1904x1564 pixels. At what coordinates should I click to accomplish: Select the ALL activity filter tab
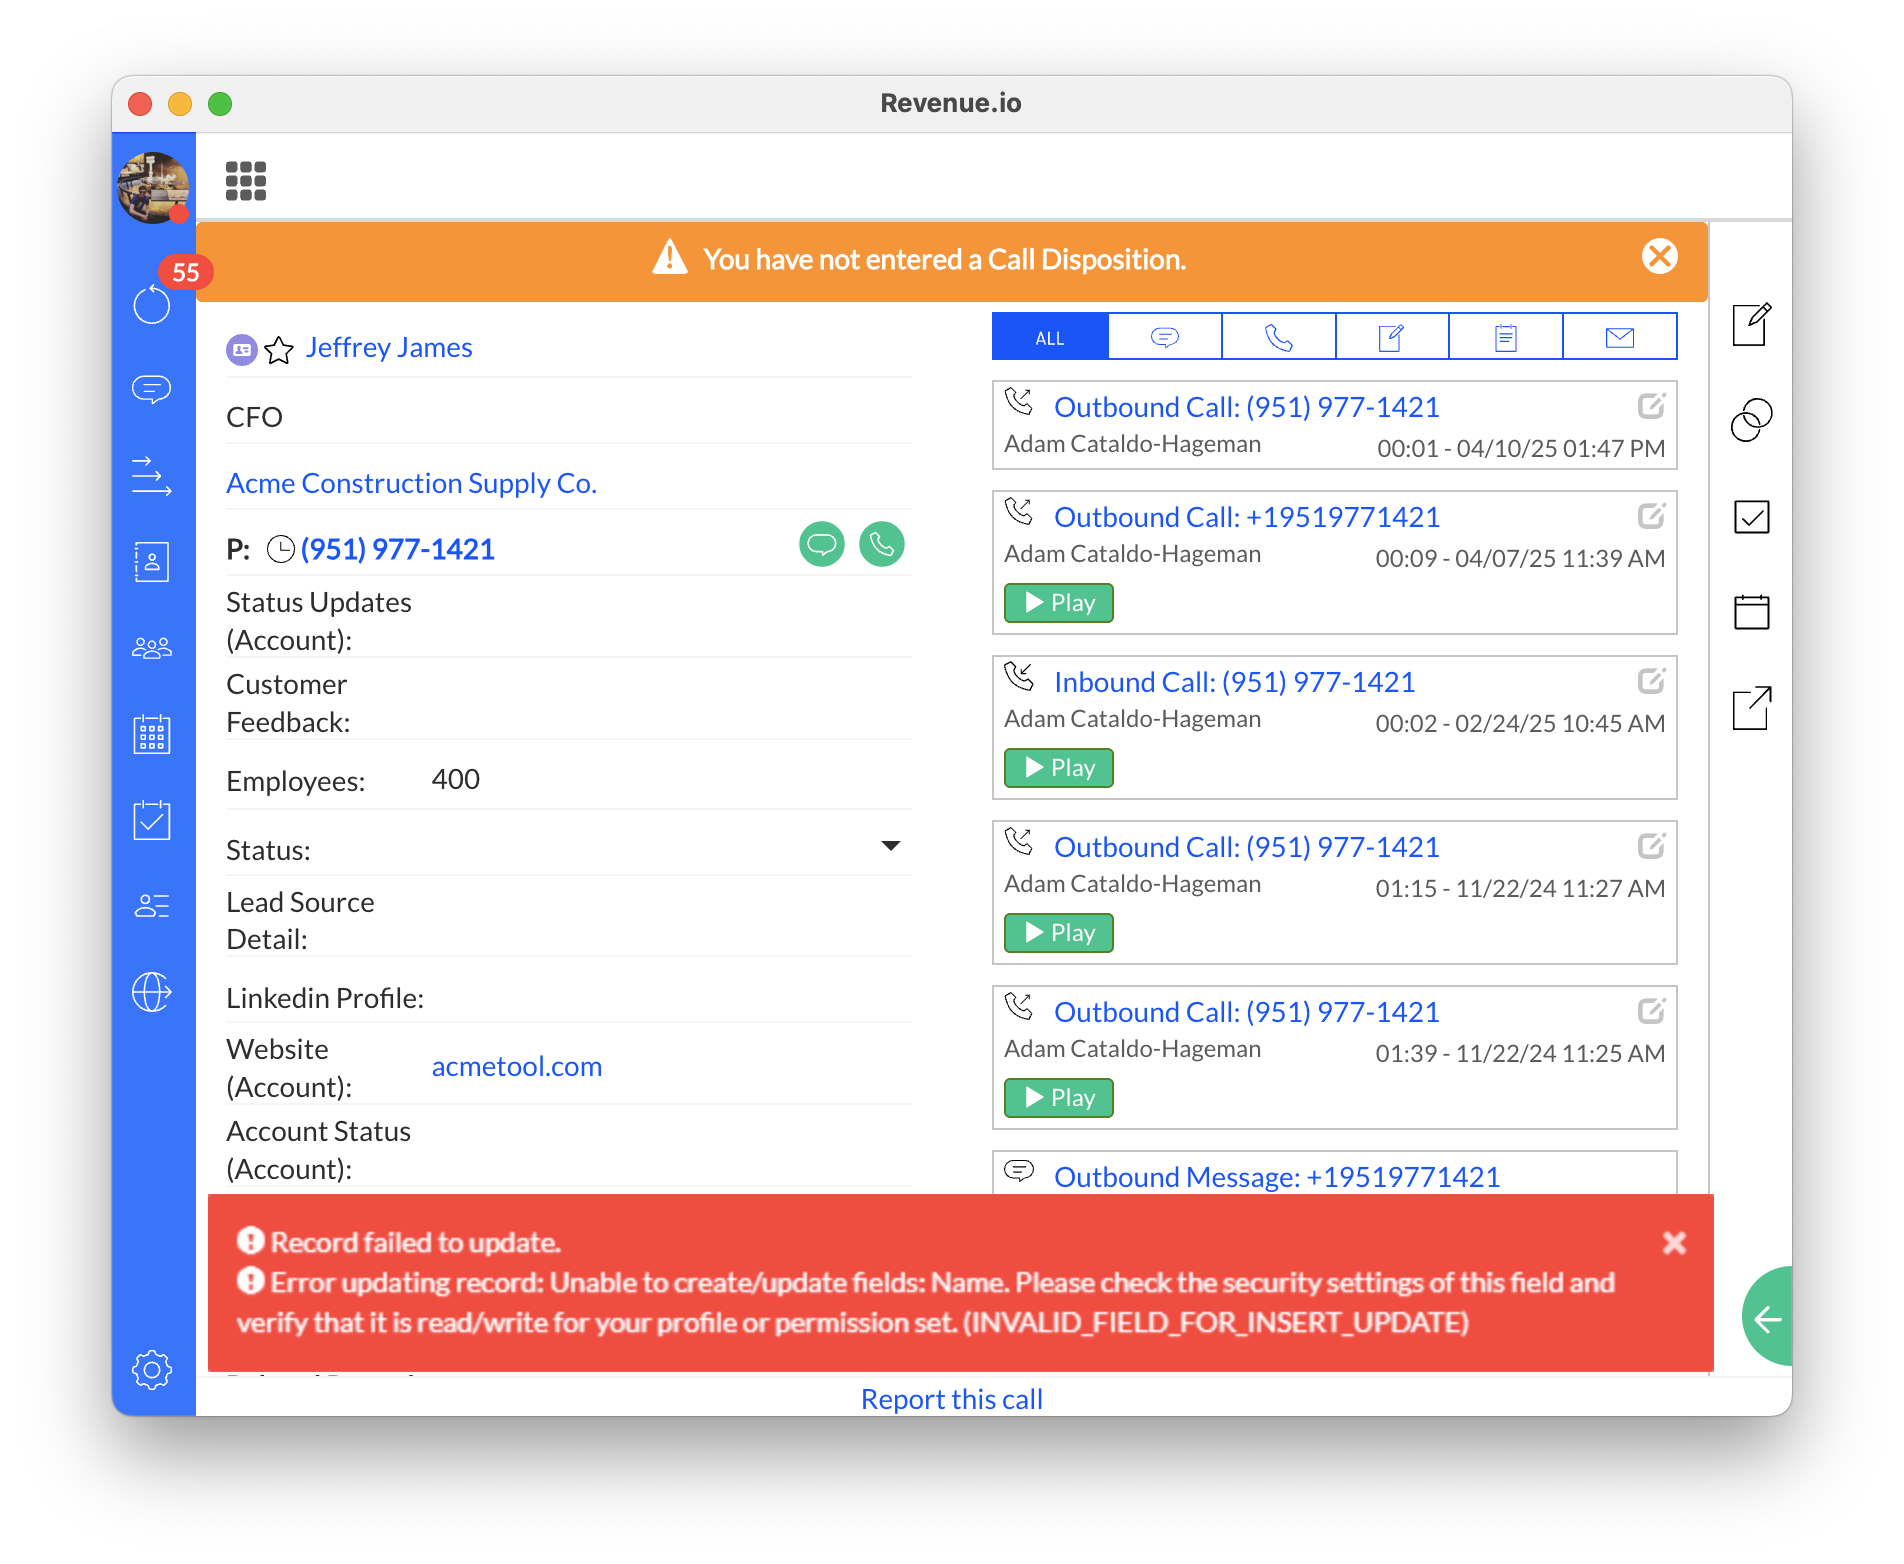click(x=1050, y=337)
